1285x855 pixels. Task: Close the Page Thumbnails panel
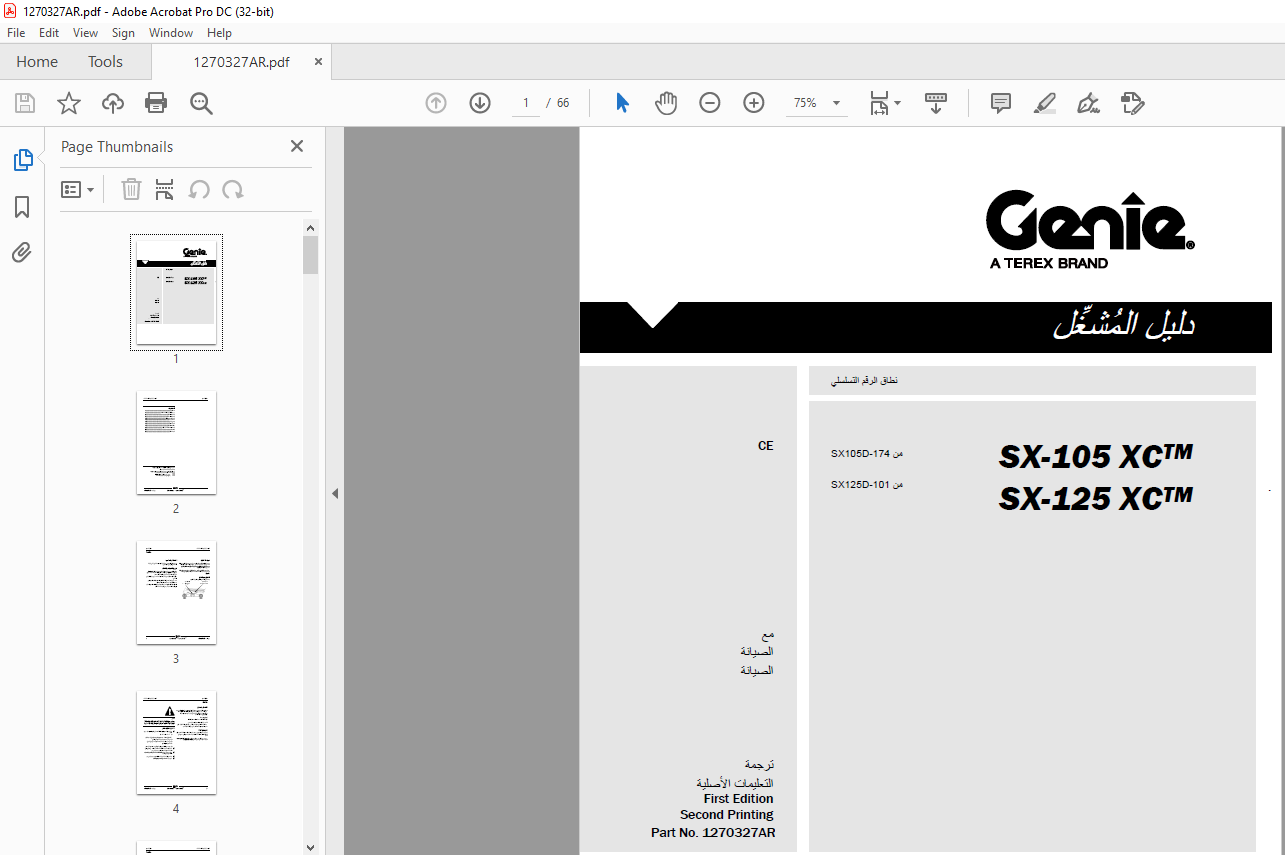pyautogui.click(x=297, y=146)
